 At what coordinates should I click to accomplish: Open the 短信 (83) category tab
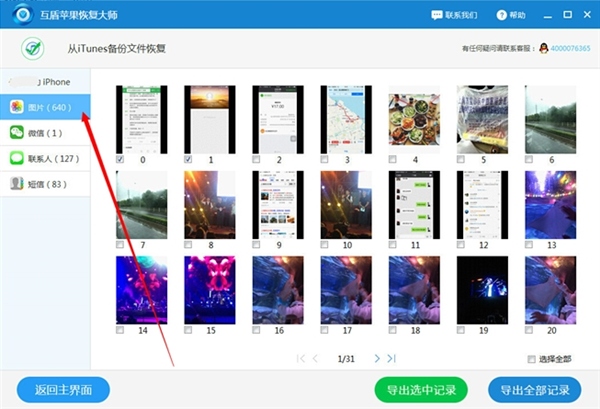[45, 184]
